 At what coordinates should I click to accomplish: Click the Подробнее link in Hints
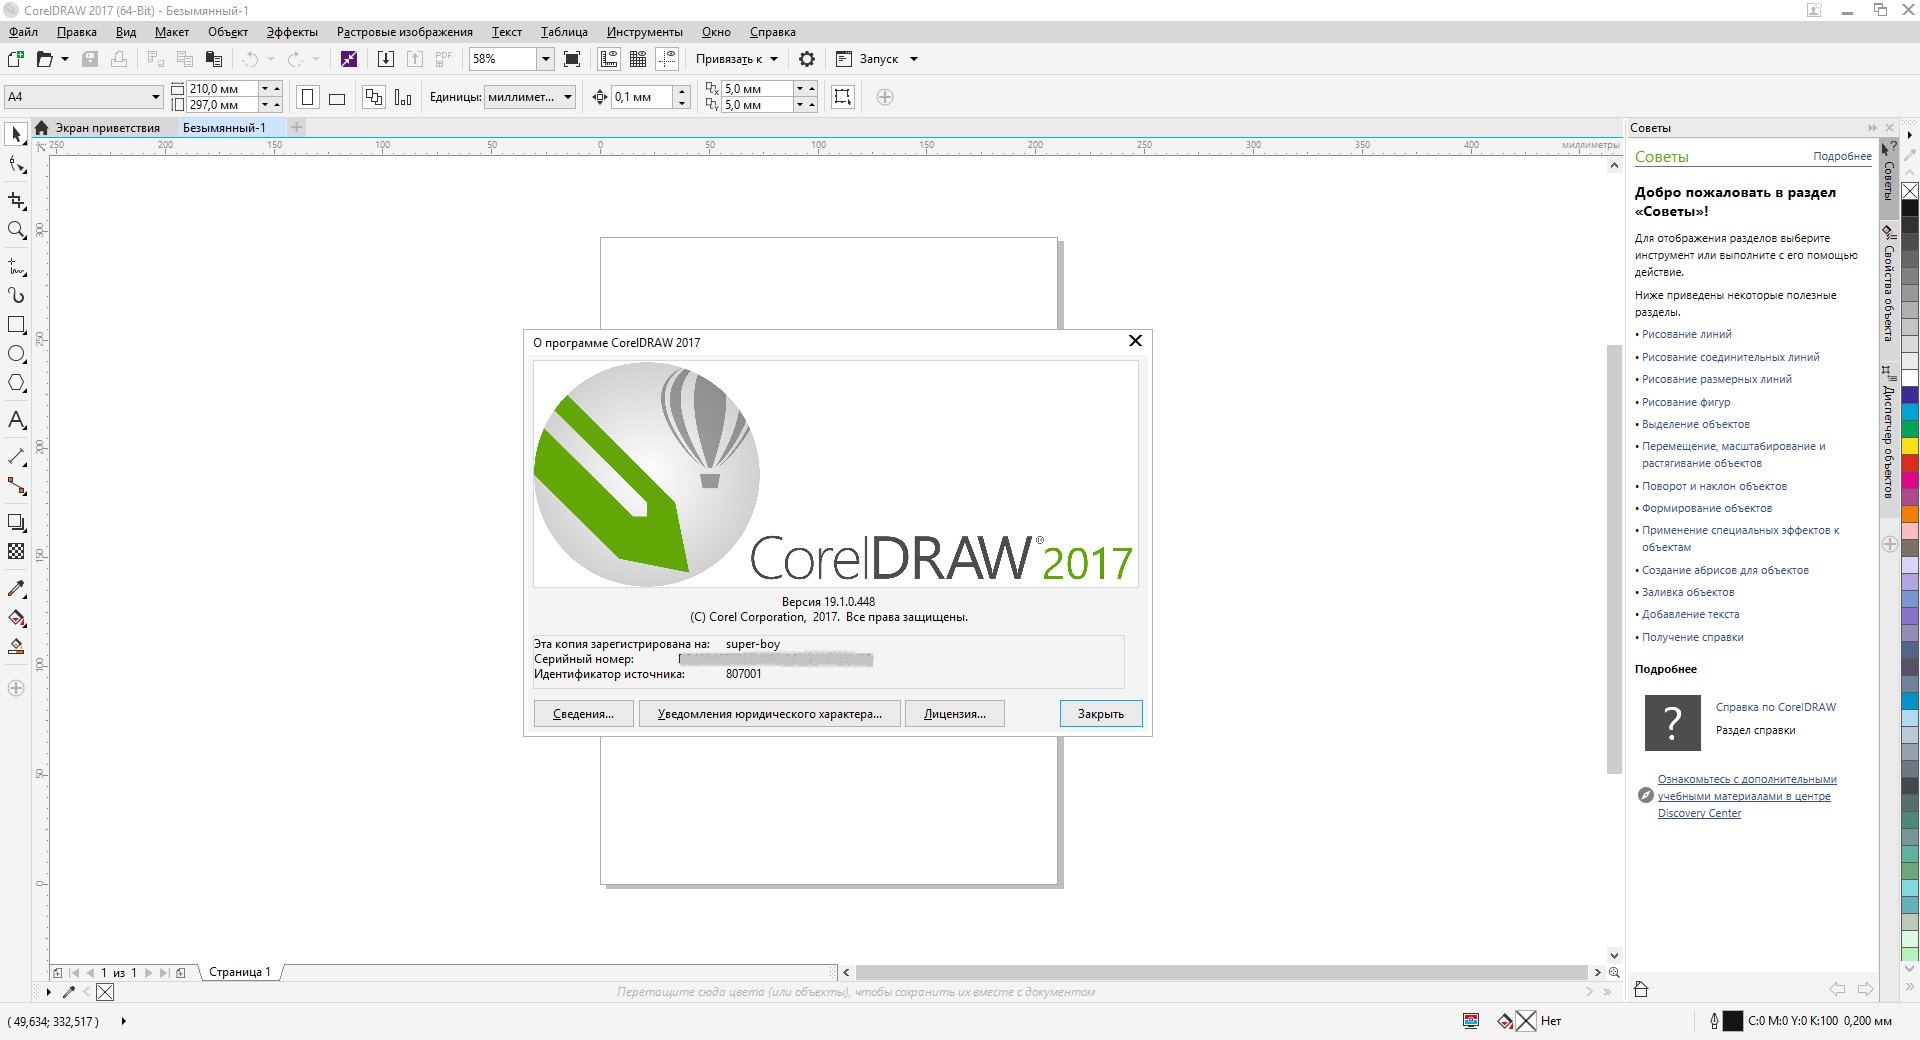pos(1842,157)
